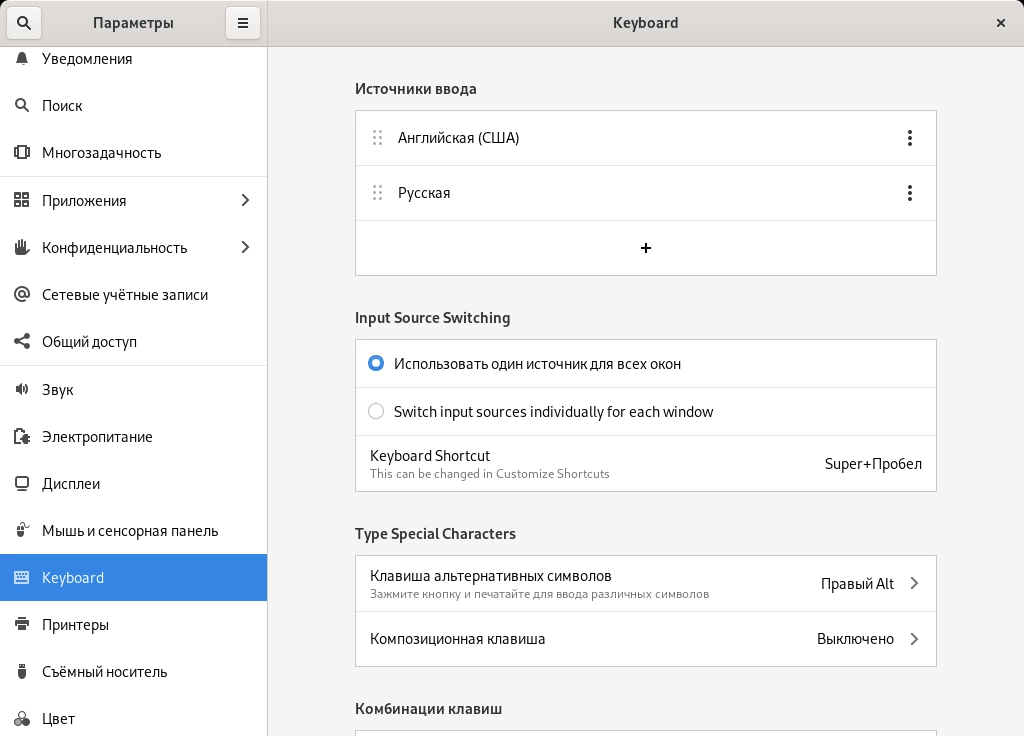
Task: Open options menu for Английская (США)
Action: 910,138
